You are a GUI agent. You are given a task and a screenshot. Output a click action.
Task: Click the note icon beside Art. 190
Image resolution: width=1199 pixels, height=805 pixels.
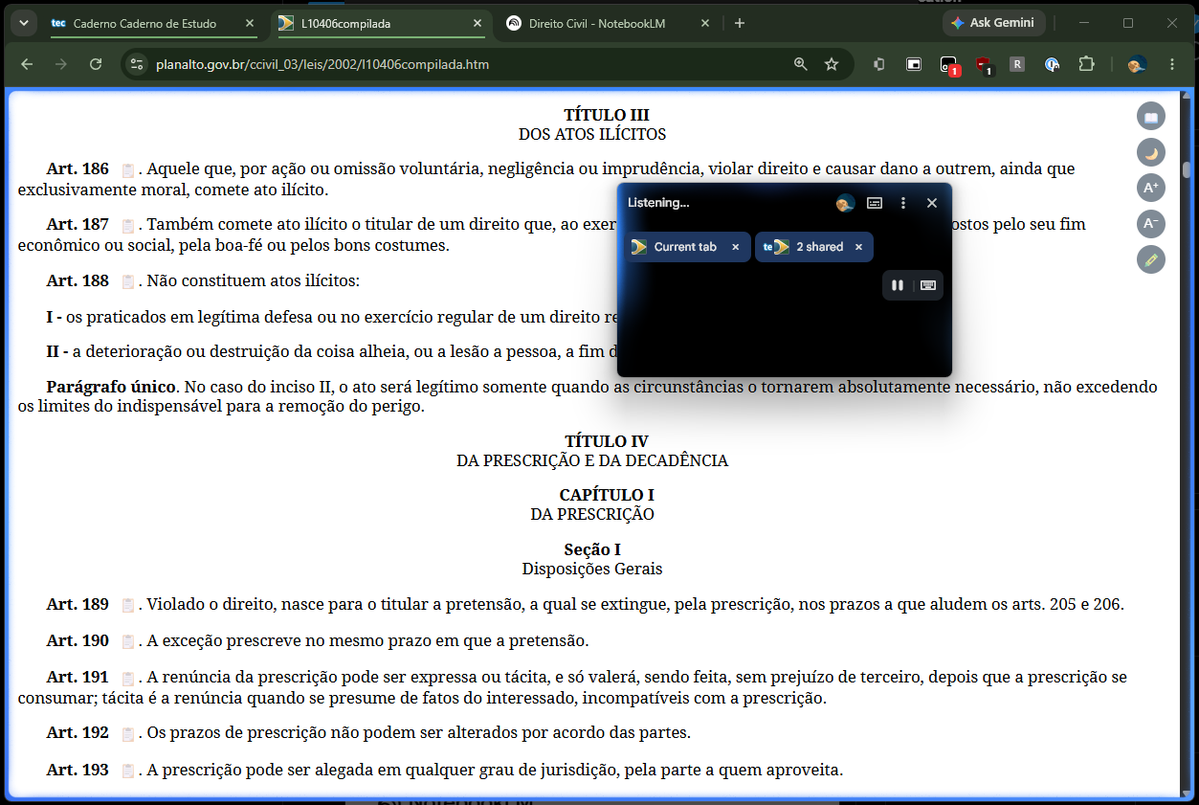[x=128, y=641]
